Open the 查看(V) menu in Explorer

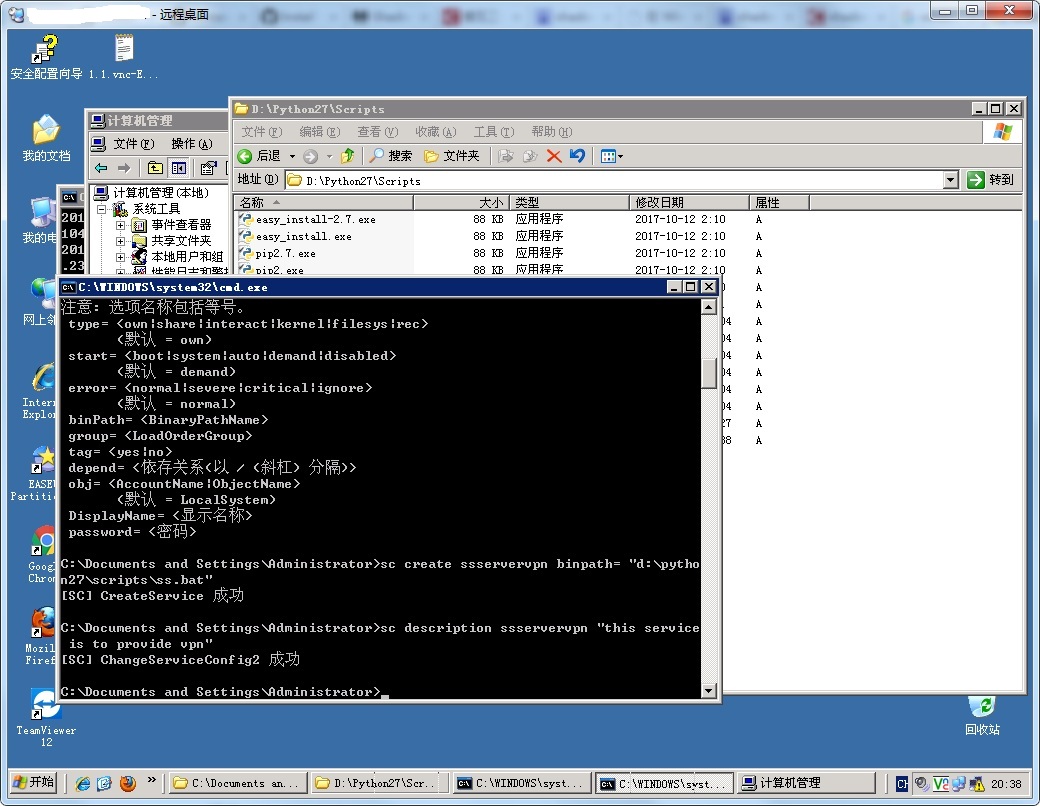(x=377, y=132)
